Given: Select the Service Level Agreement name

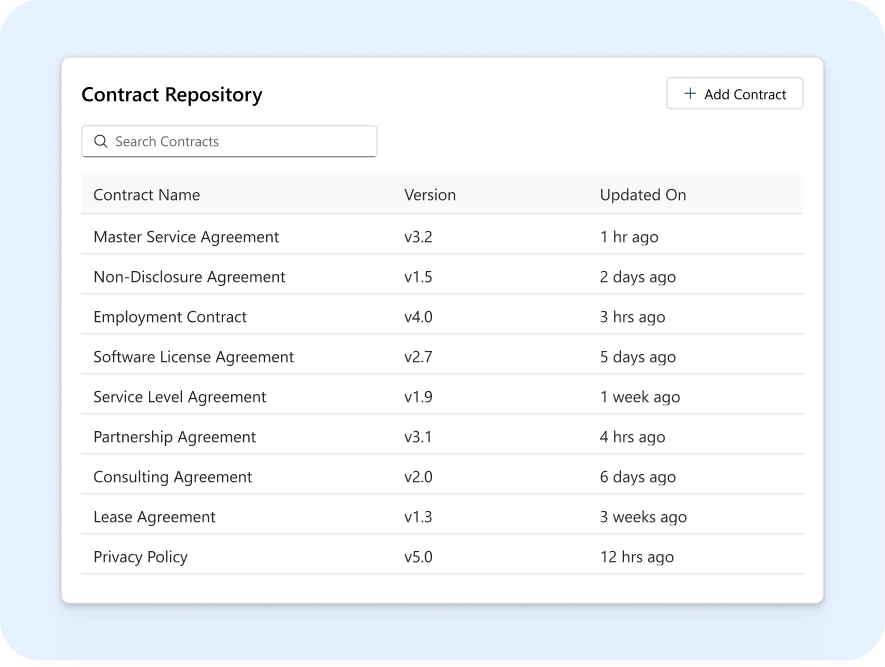Looking at the screenshot, I should pos(179,397).
